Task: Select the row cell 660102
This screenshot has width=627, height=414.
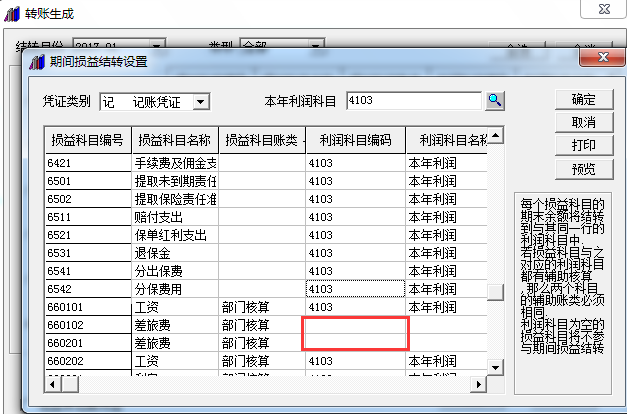Action: pos(88,325)
